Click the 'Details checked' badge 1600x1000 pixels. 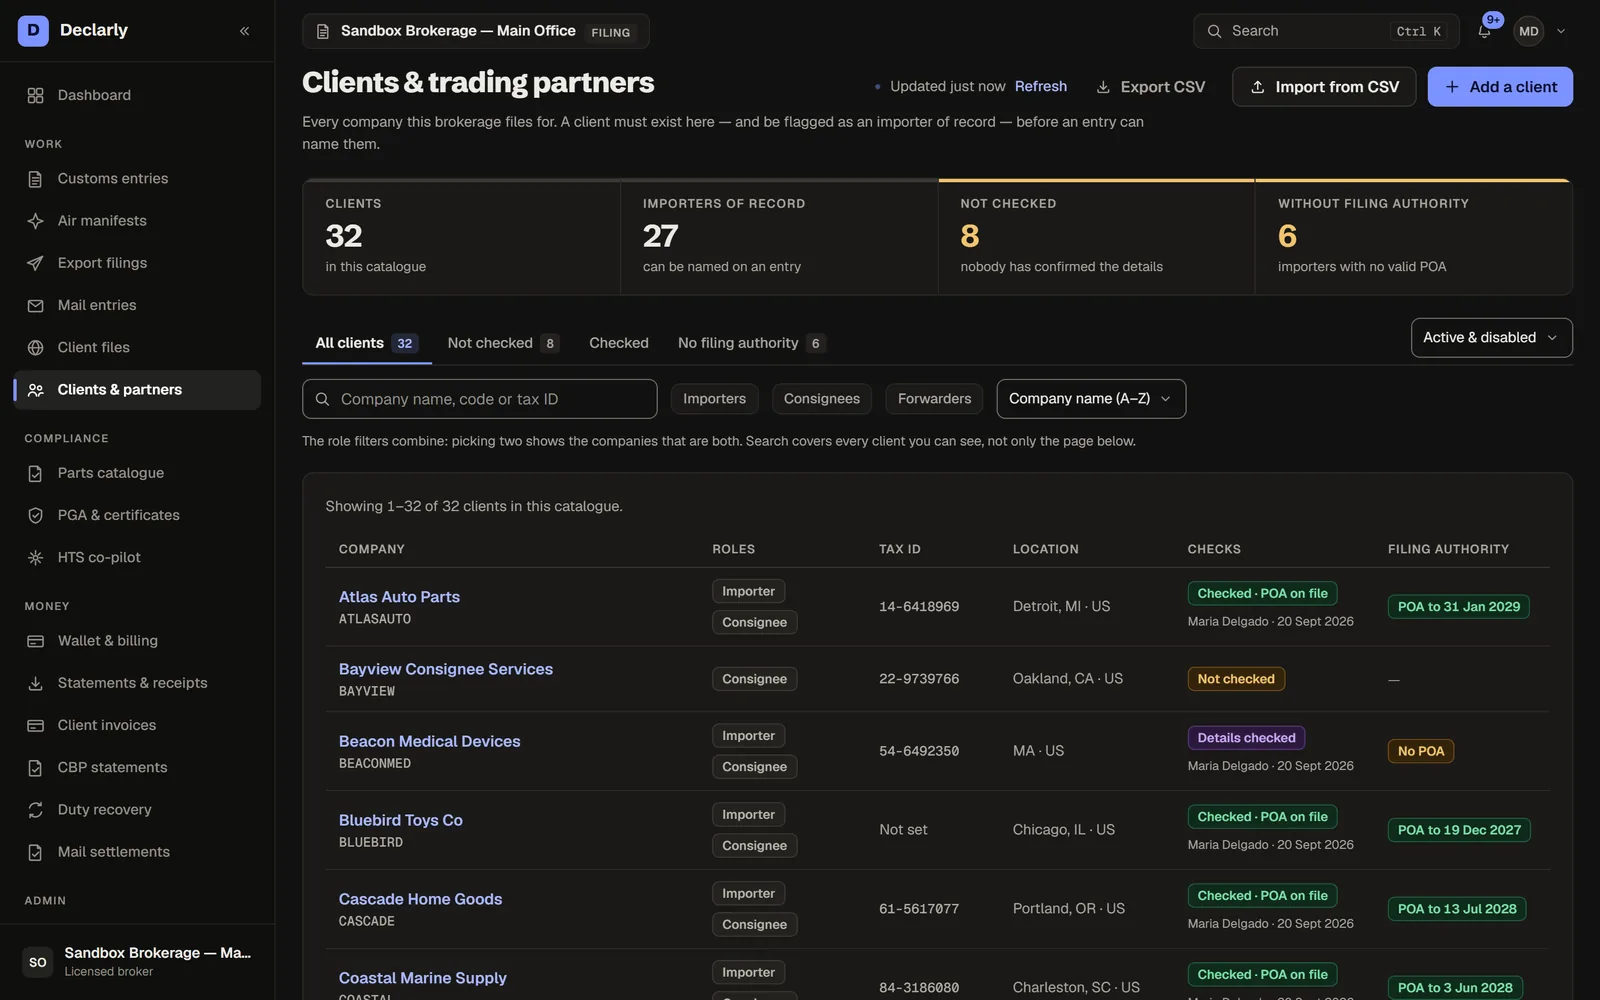[1246, 738]
